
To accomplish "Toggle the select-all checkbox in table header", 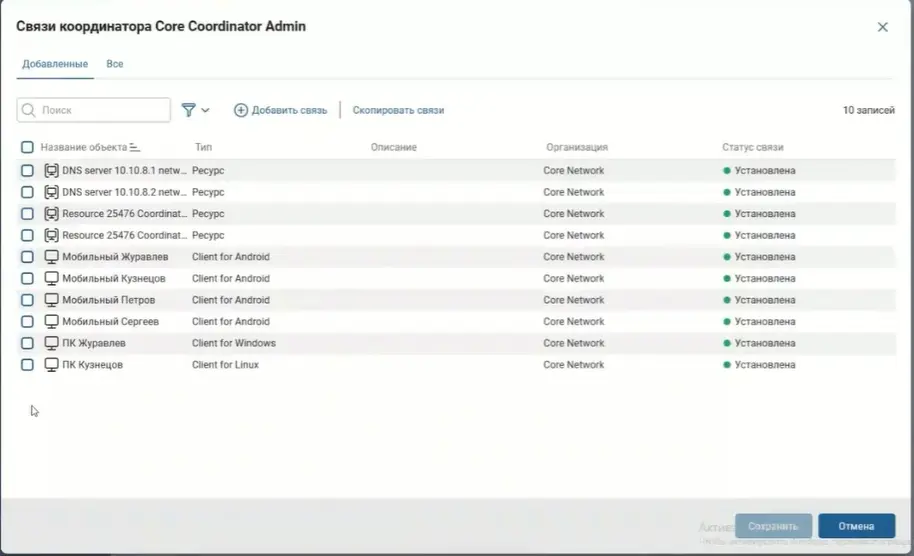I will coord(27,148).
